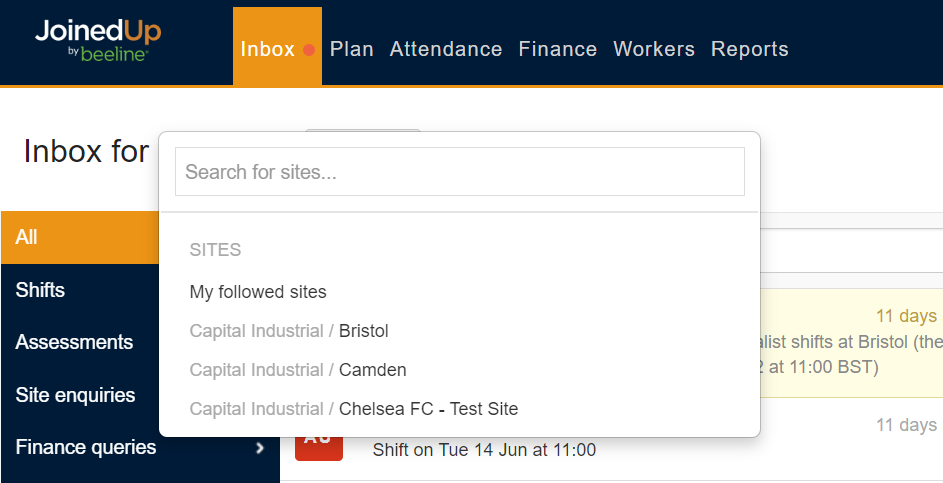View the Site enquiries category
The width and height of the screenshot is (943, 483).
pos(75,395)
